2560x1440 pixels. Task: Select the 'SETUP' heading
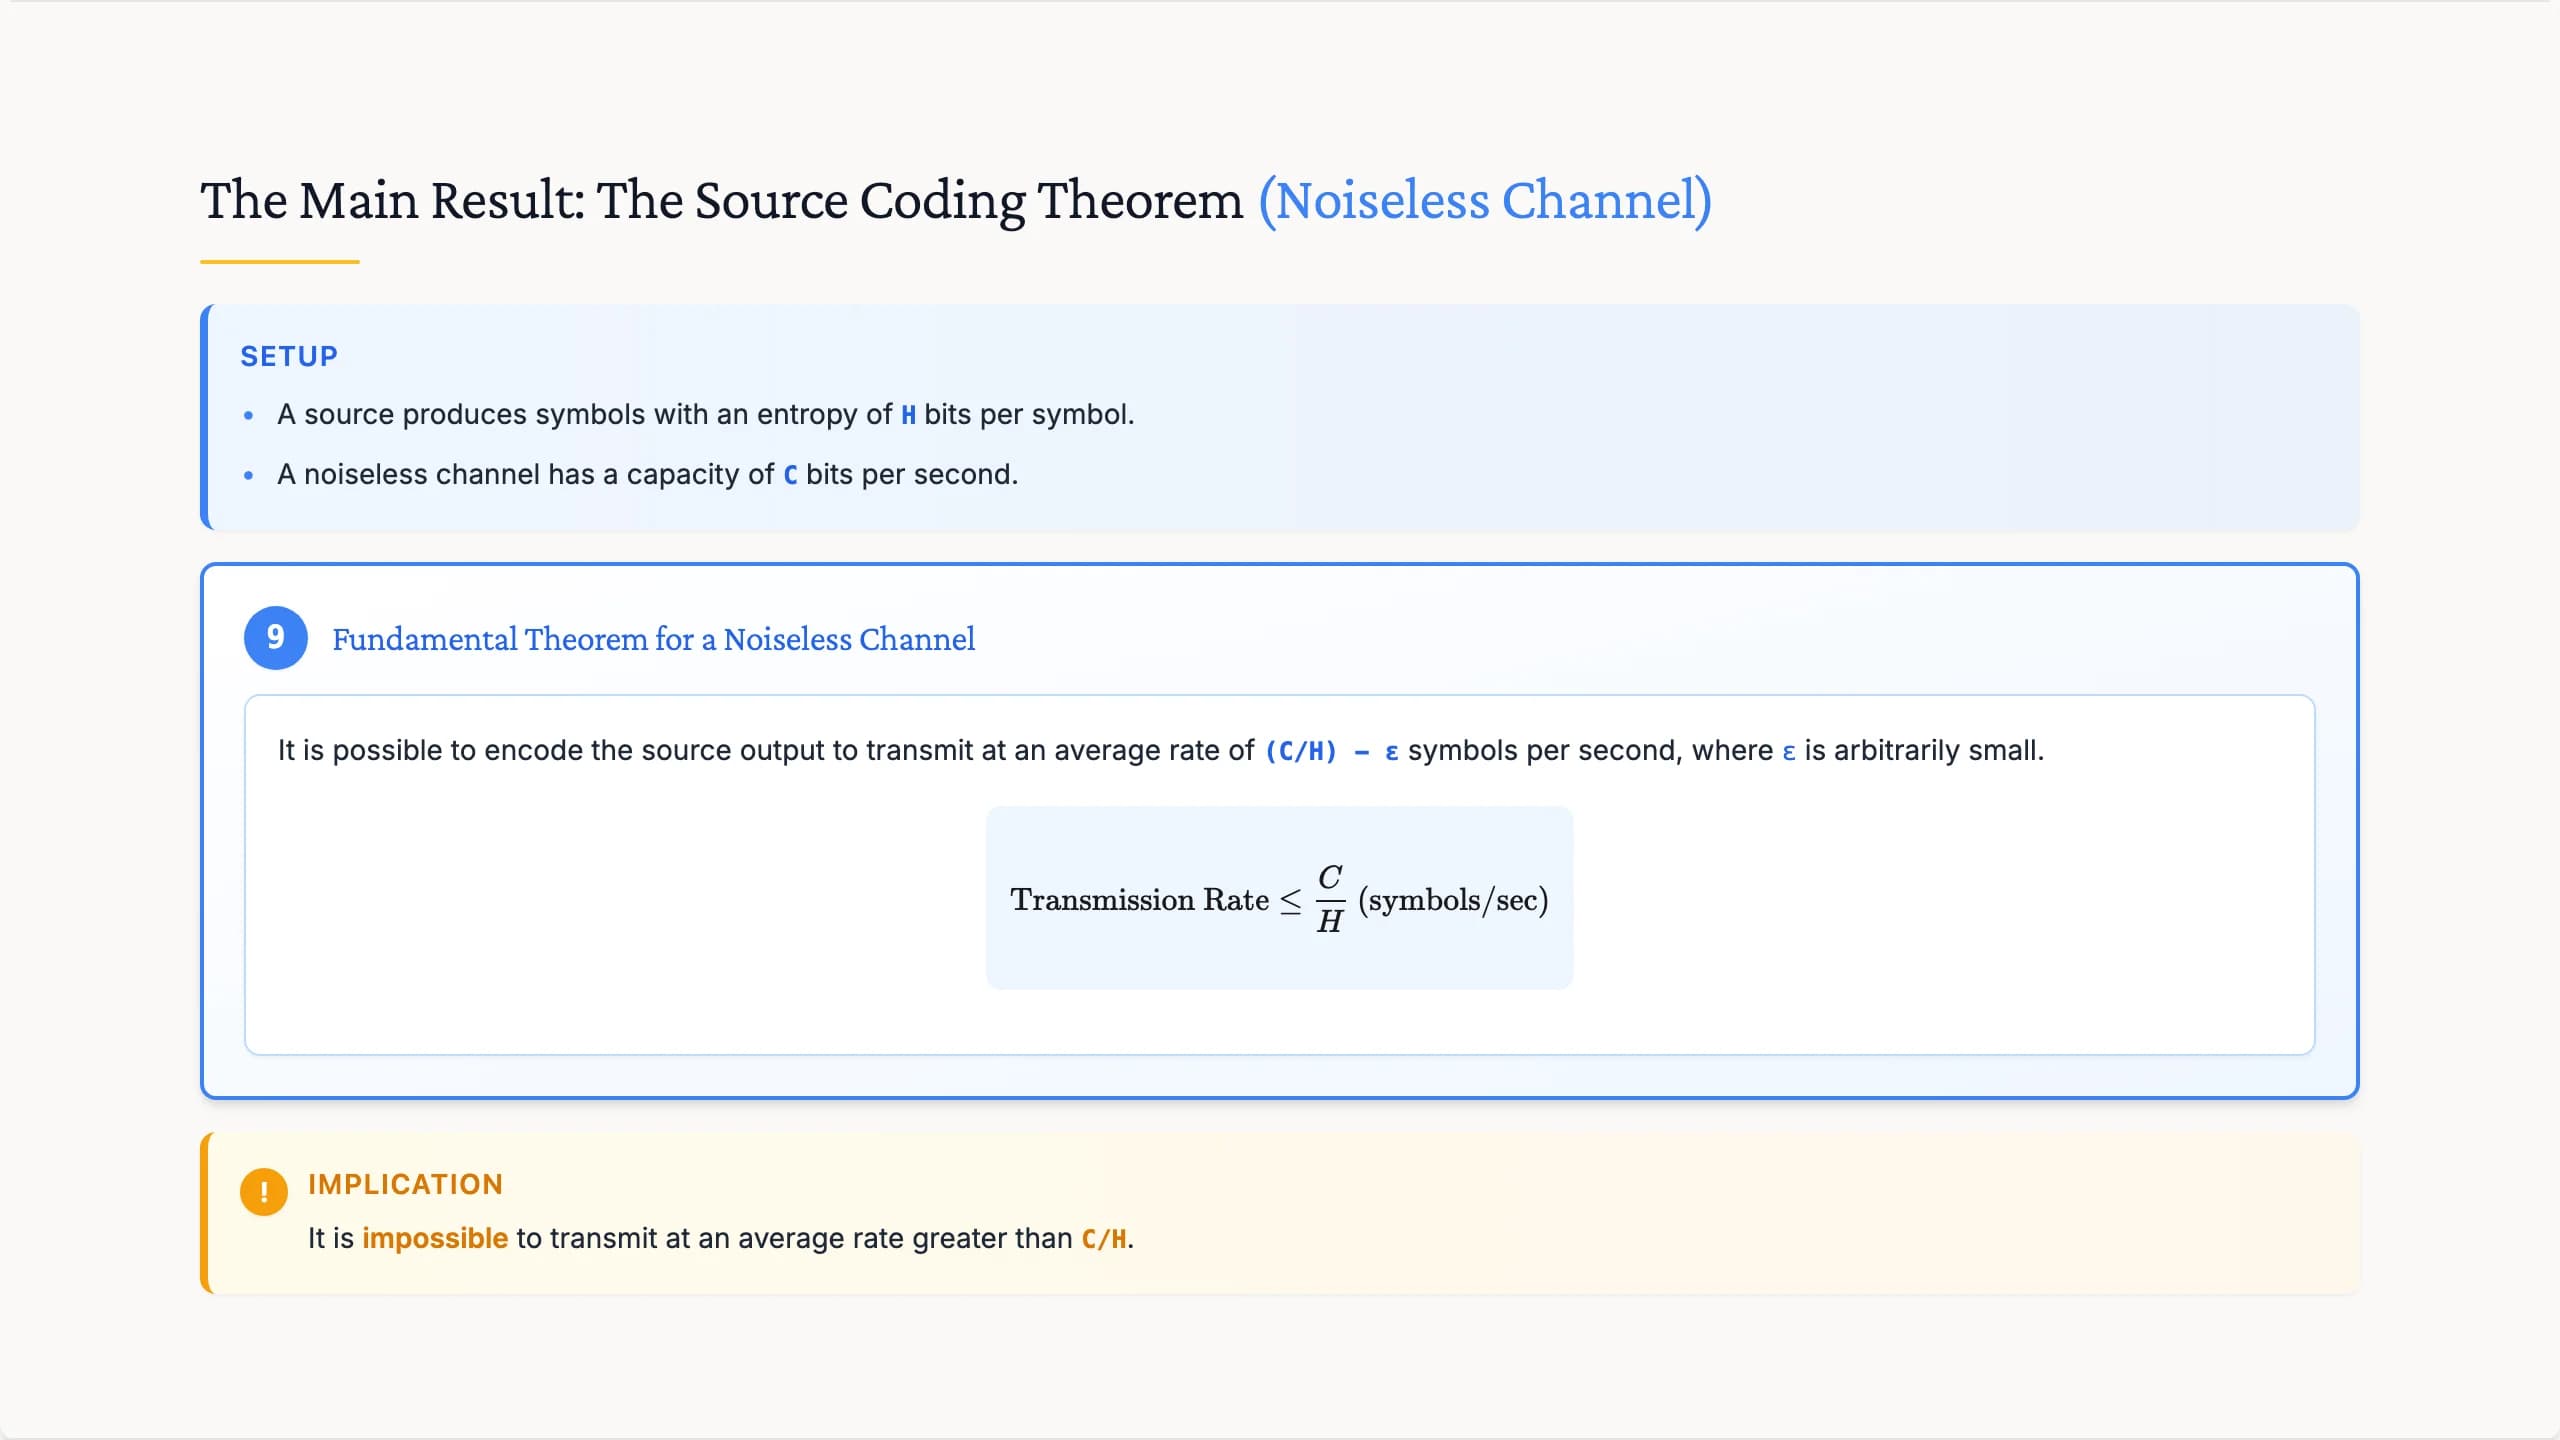click(x=289, y=356)
